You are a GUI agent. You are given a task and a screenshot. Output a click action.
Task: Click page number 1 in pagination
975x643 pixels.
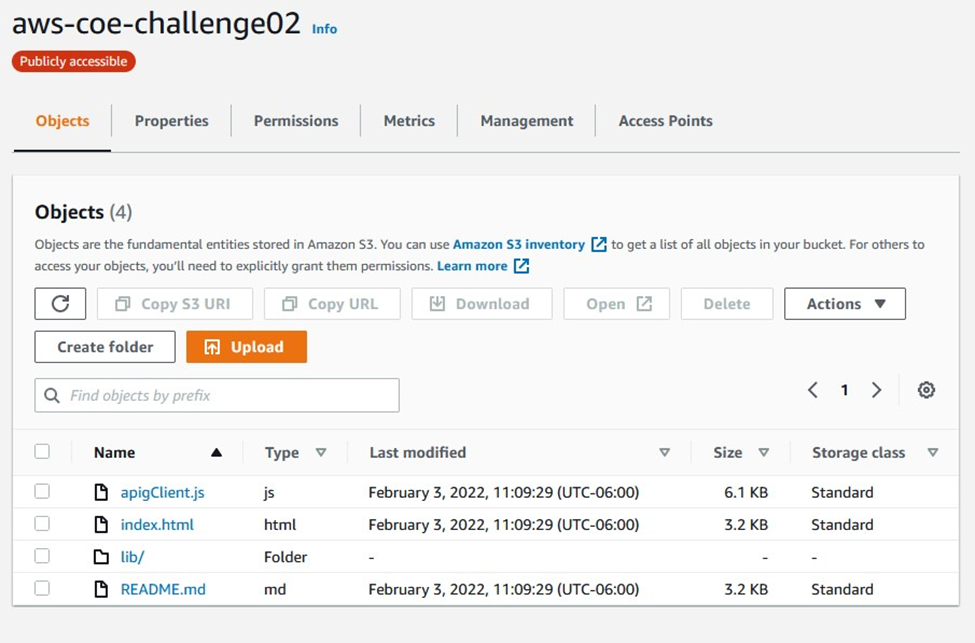tap(844, 390)
